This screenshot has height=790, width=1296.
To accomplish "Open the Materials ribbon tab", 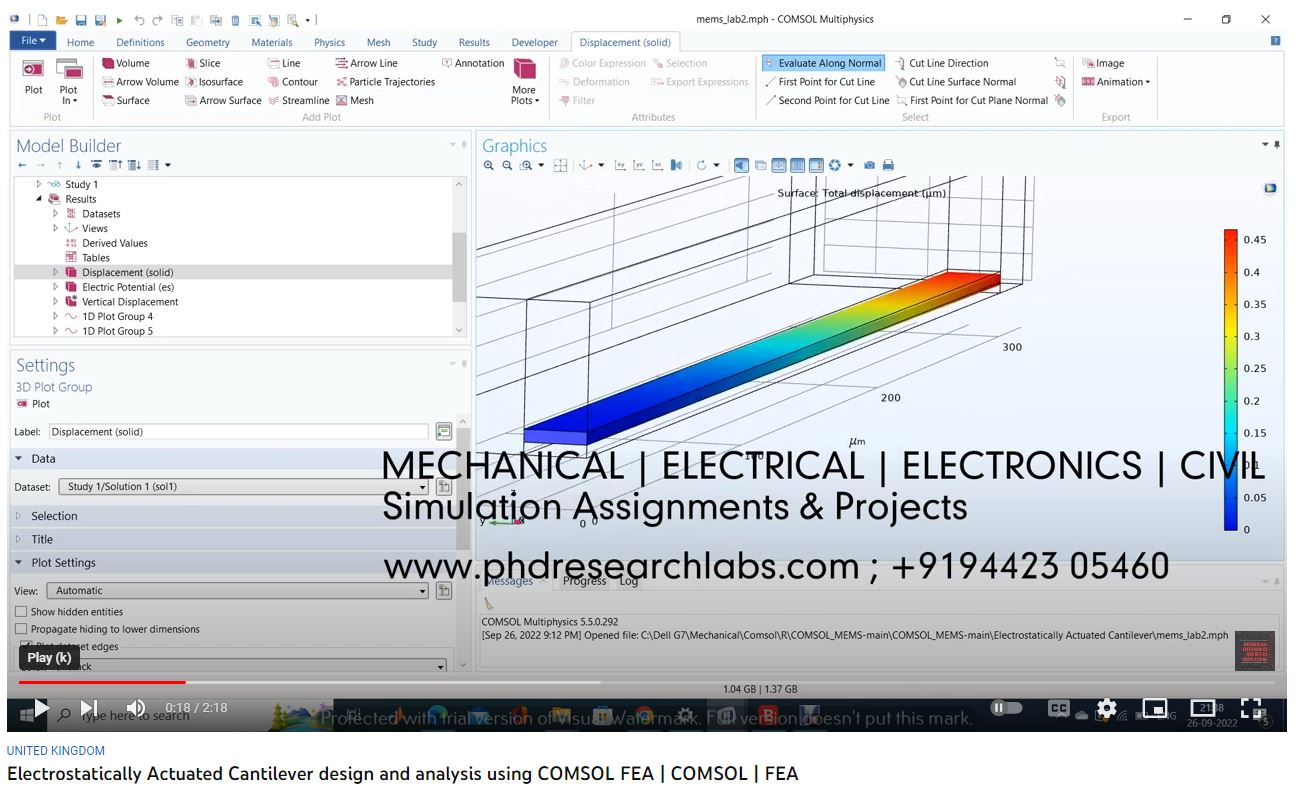I will point(272,42).
